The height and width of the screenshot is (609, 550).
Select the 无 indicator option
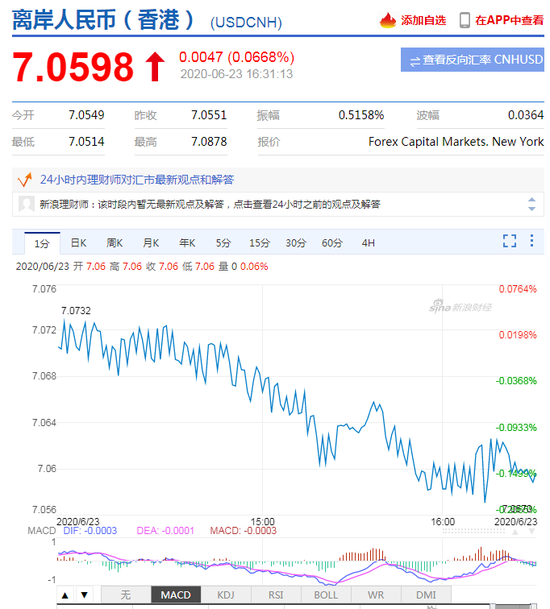126,595
